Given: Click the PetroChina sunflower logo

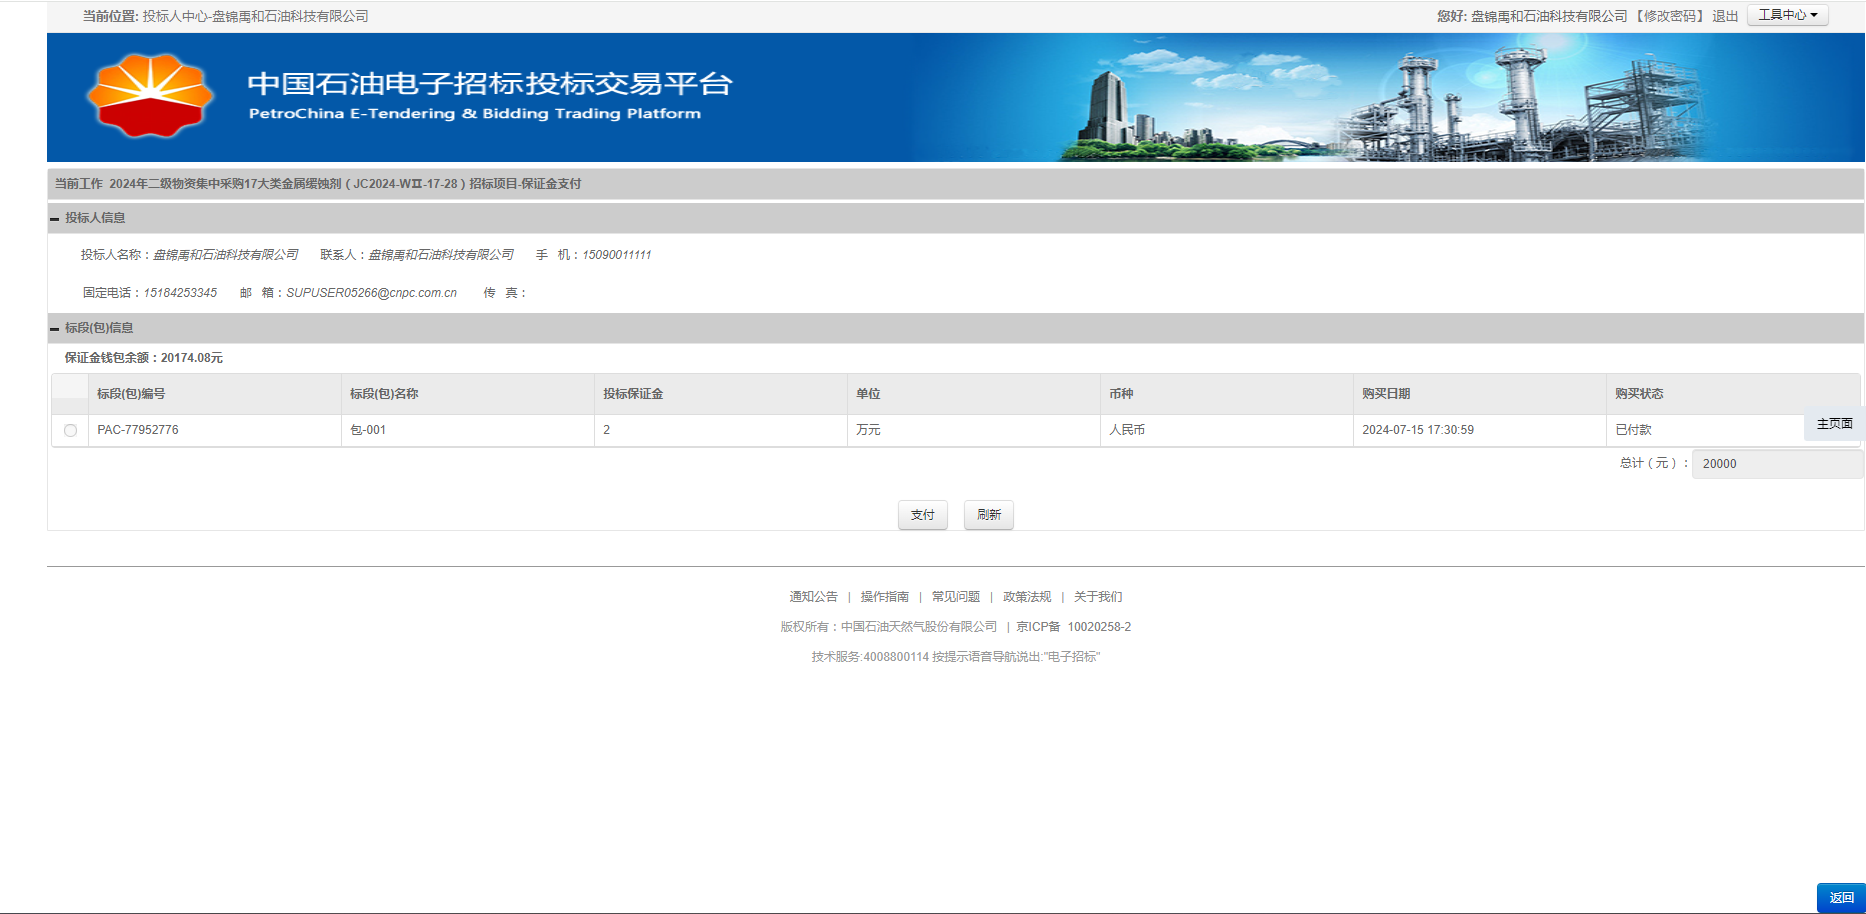Looking at the screenshot, I should tap(150, 95).
